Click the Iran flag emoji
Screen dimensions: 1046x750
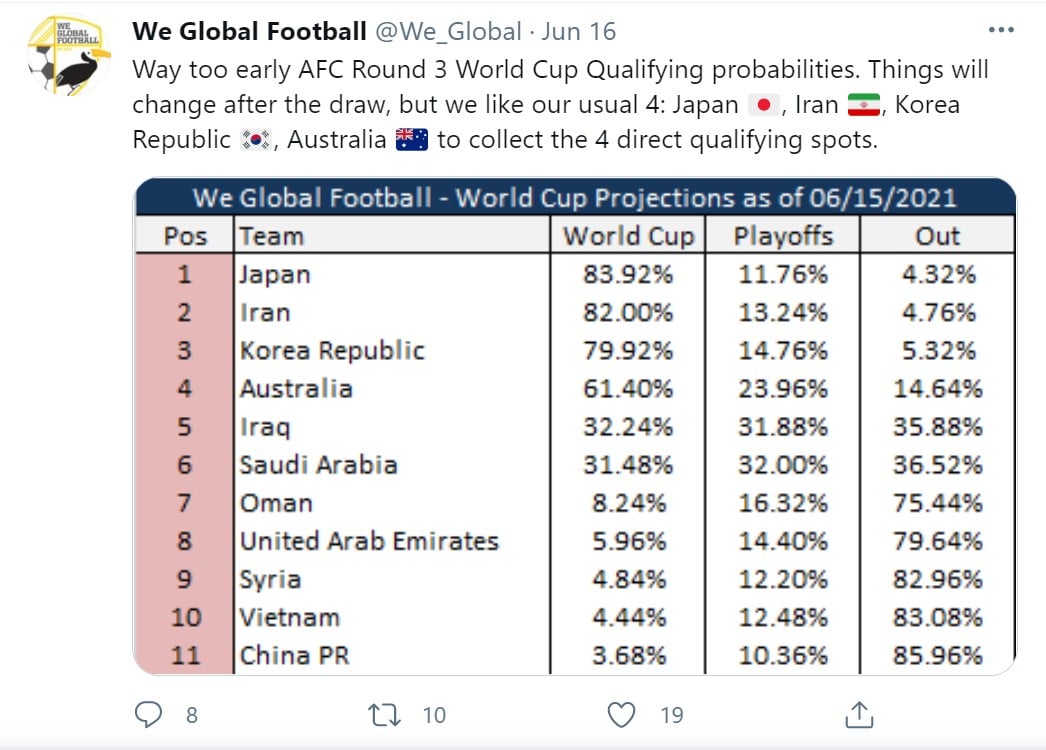click(x=862, y=105)
